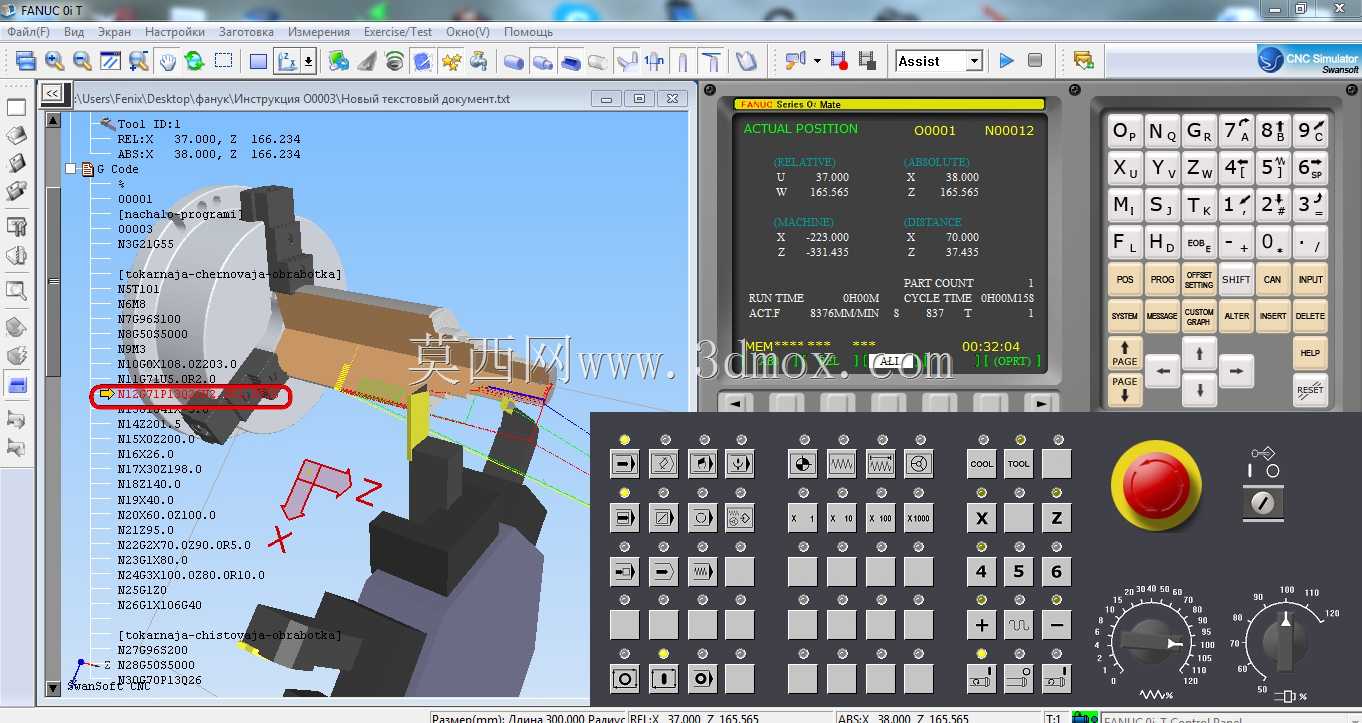The image size is (1362, 723).
Task: Click the Tool ID:1 tree entry
Action: tap(150, 124)
